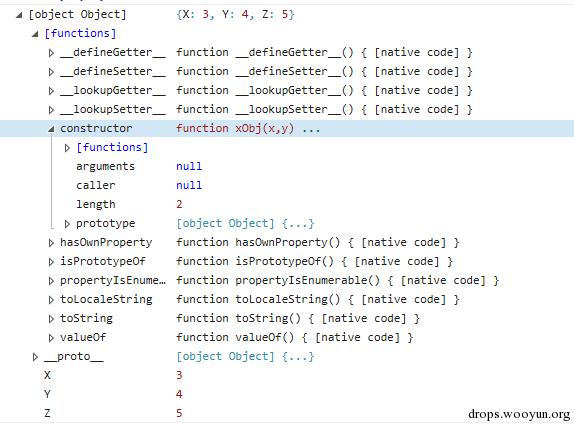Expand the __proto__ object node
The image size is (574, 426).
(x=35, y=357)
